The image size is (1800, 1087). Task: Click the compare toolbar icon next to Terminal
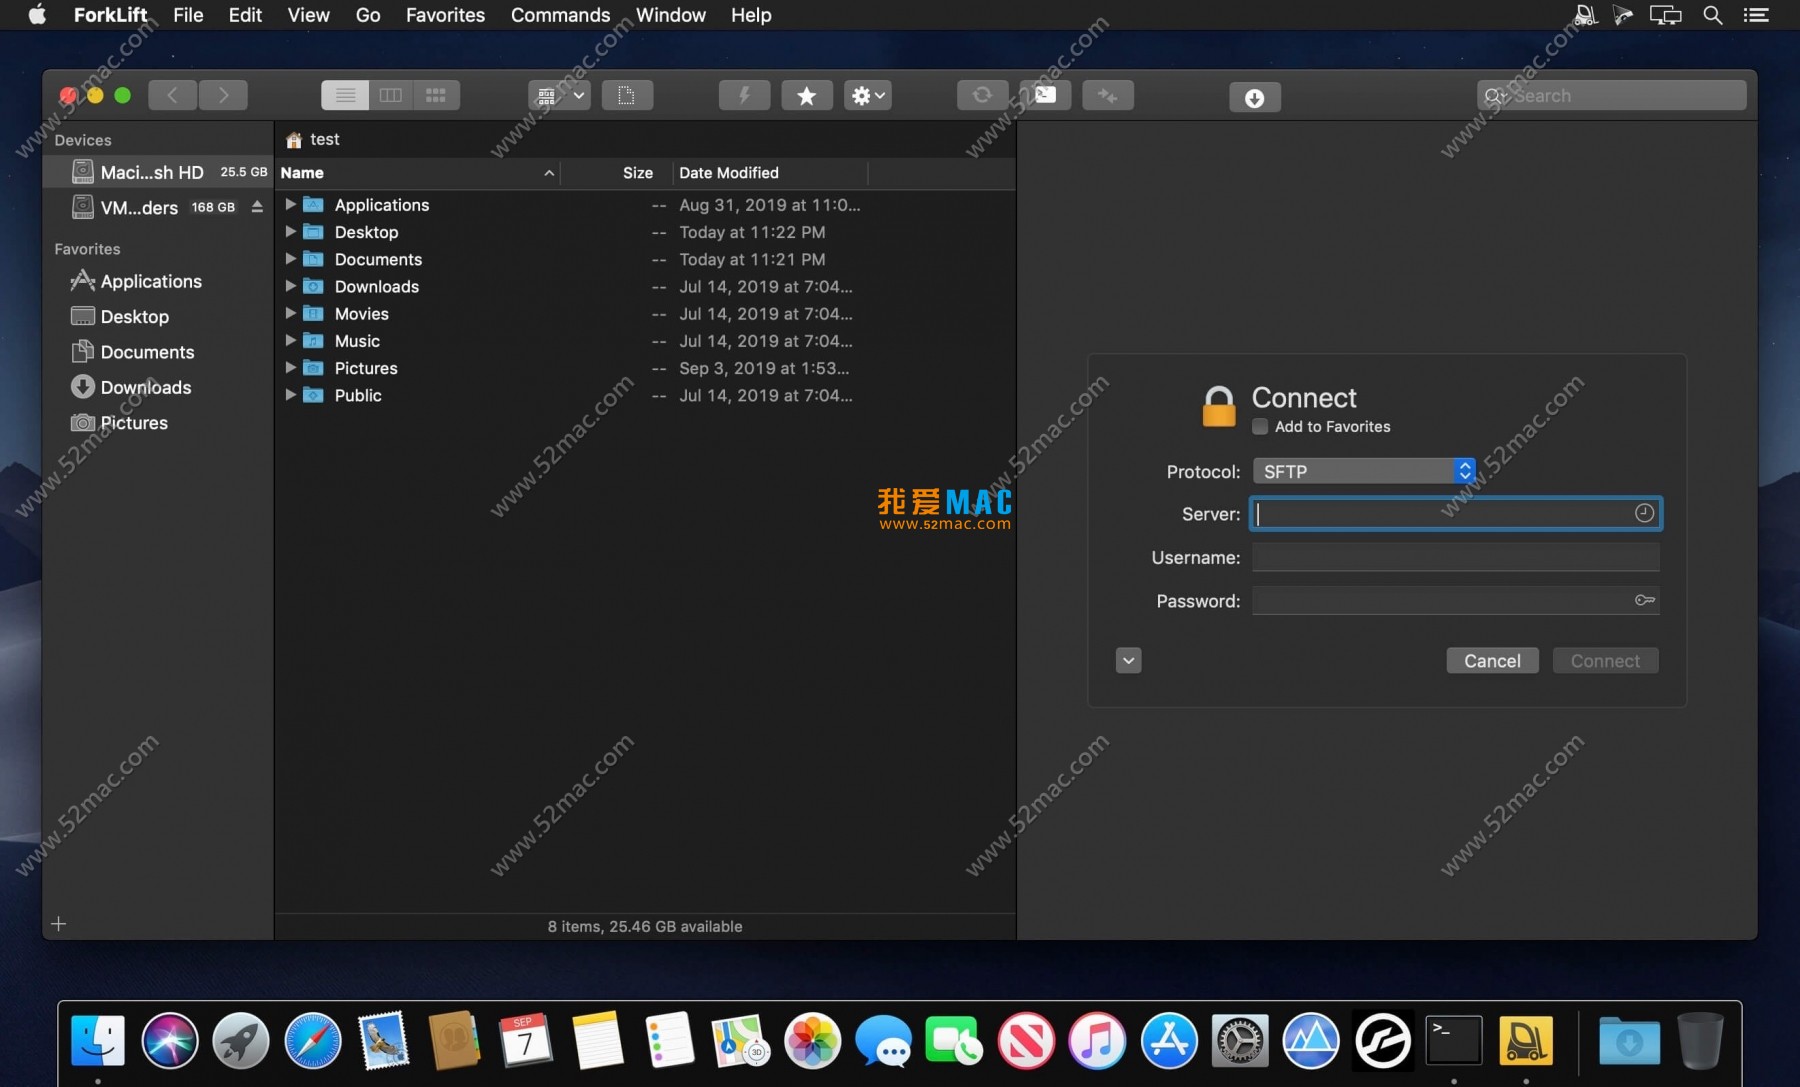point(1108,95)
